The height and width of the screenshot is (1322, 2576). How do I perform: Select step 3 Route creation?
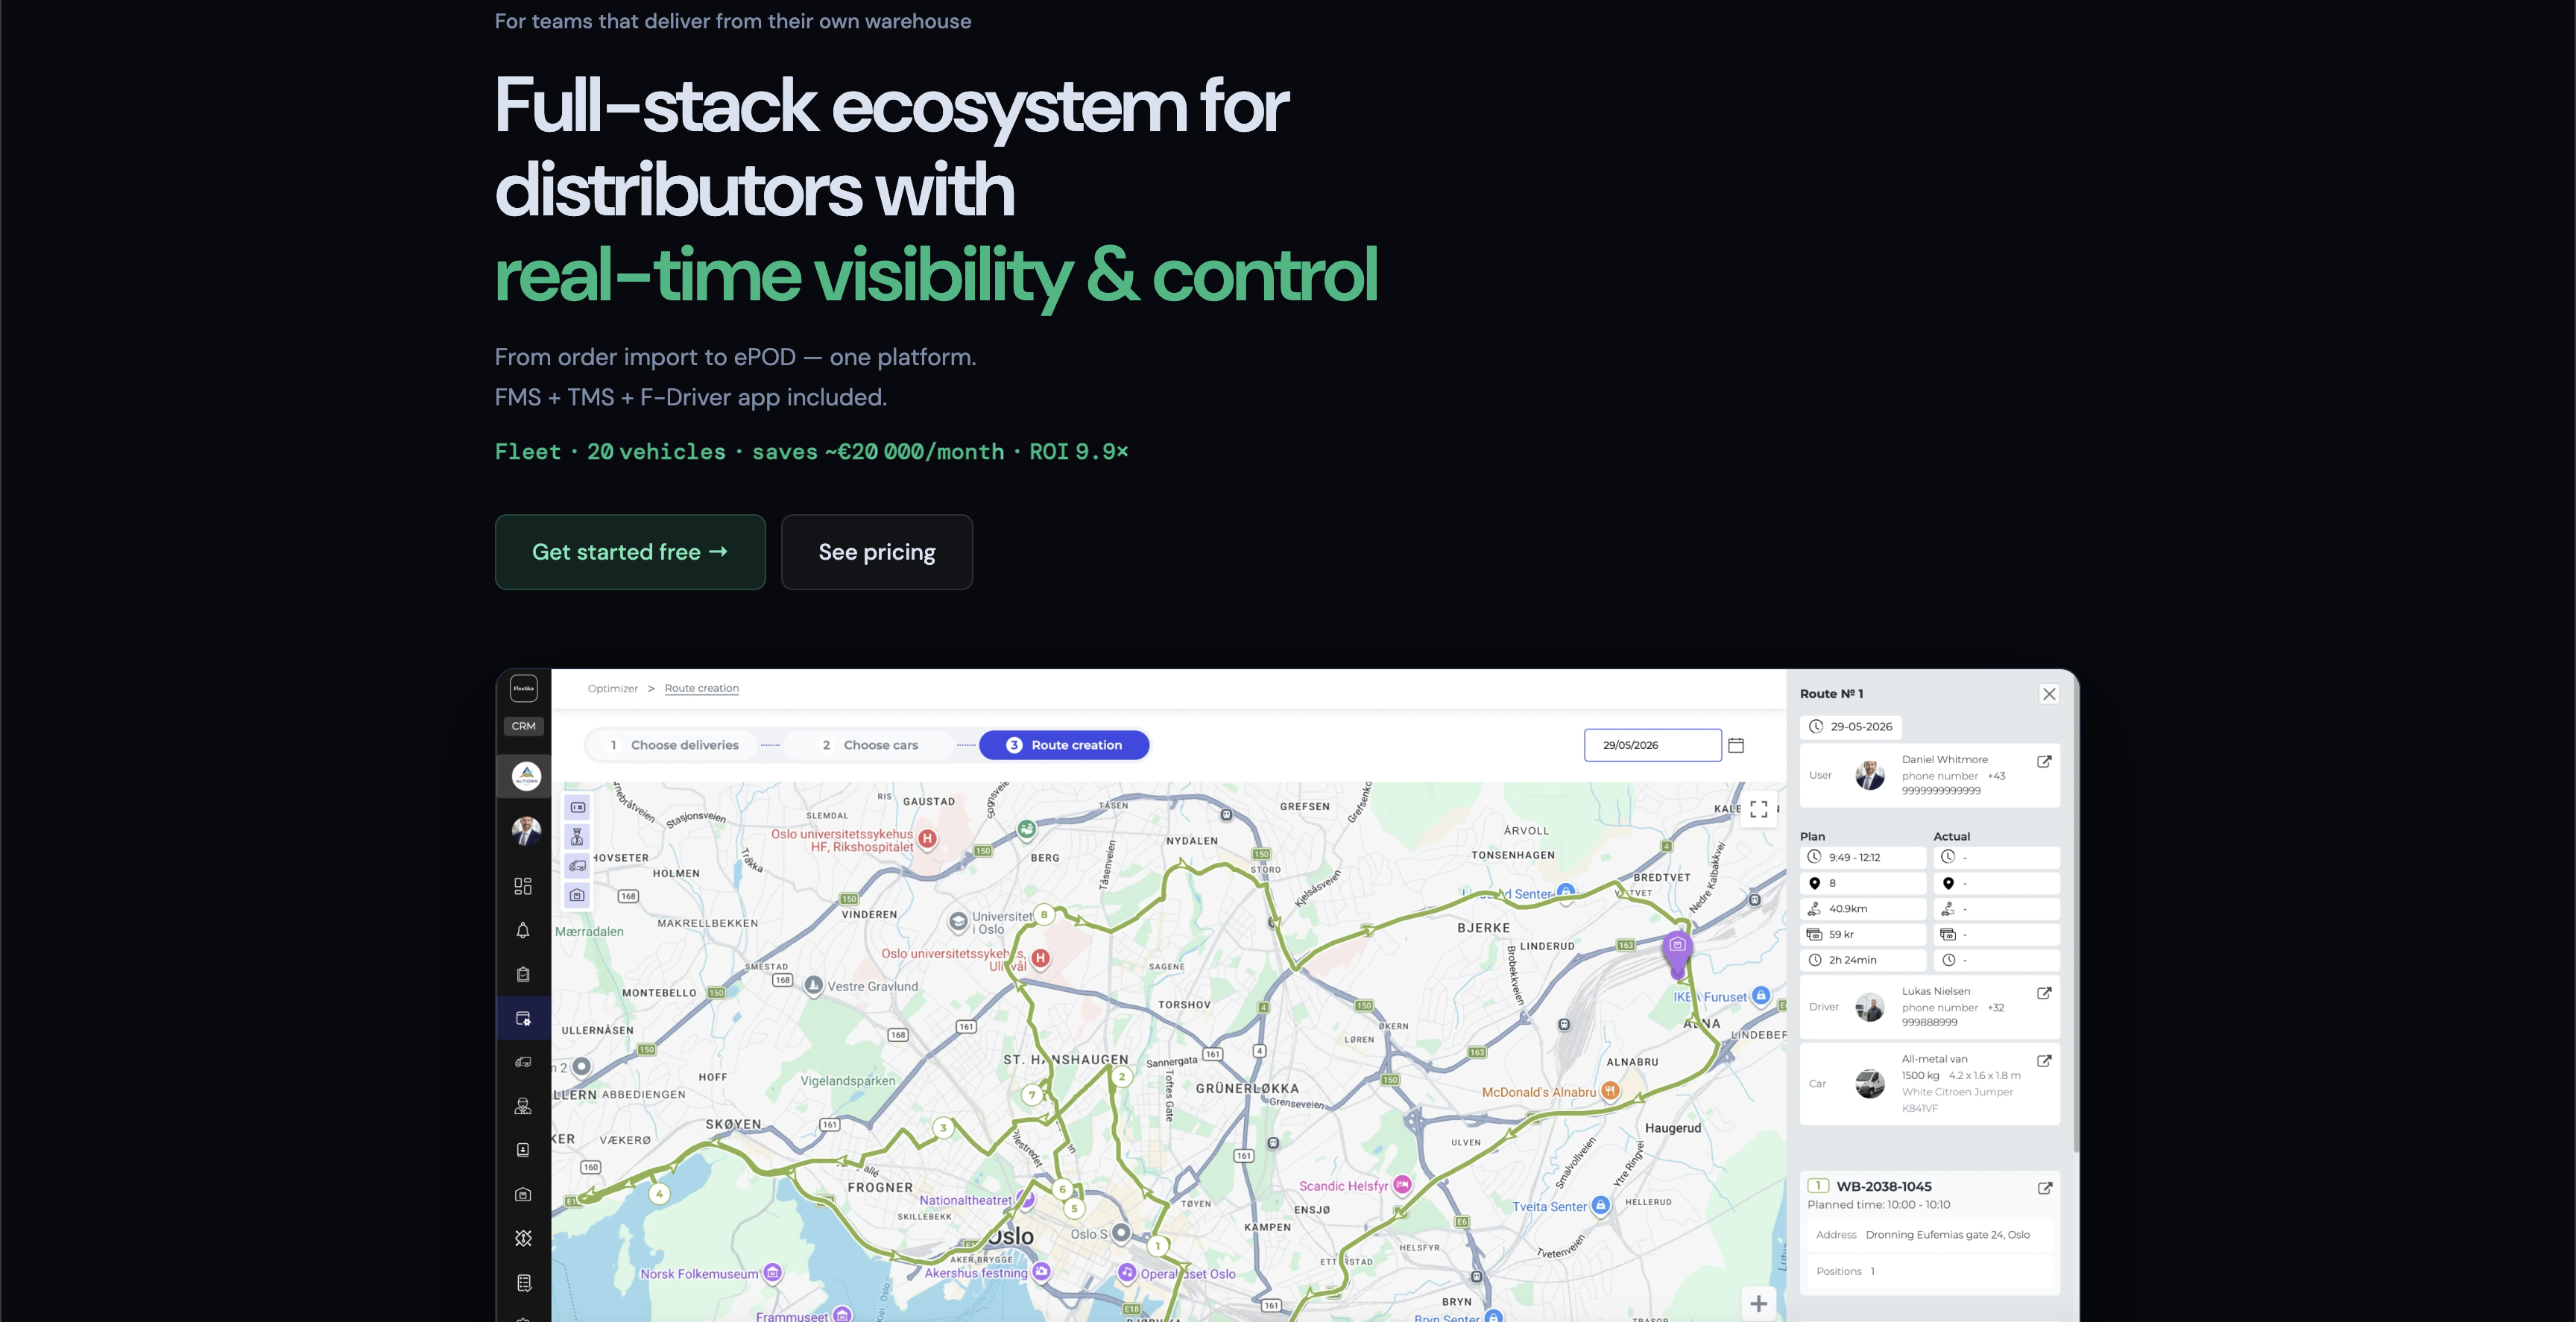tap(1064, 745)
